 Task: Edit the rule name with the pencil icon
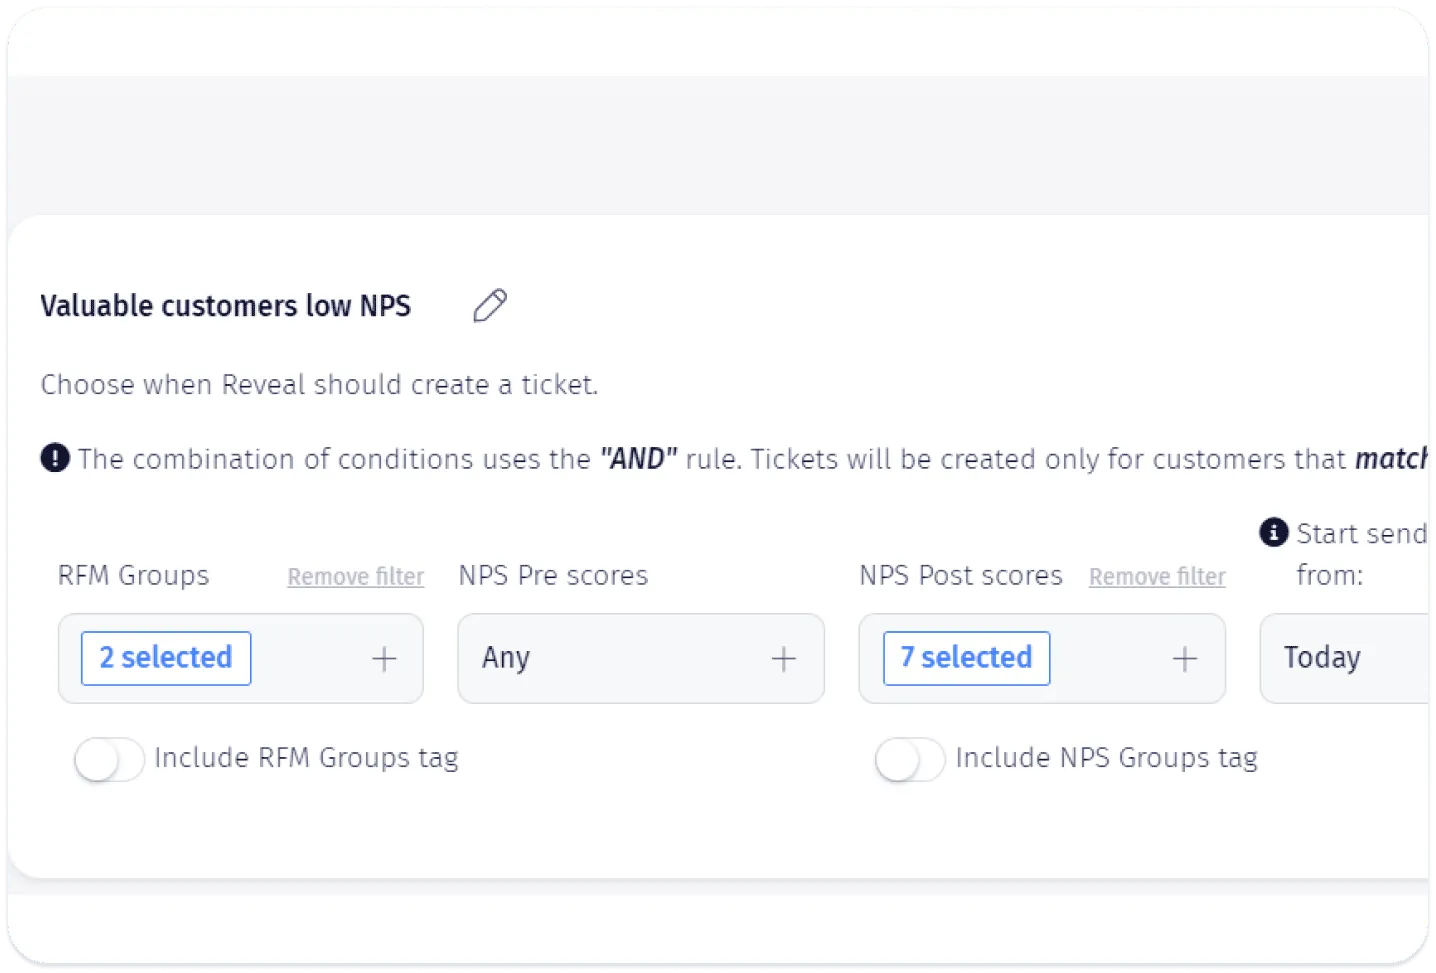(490, 305)
